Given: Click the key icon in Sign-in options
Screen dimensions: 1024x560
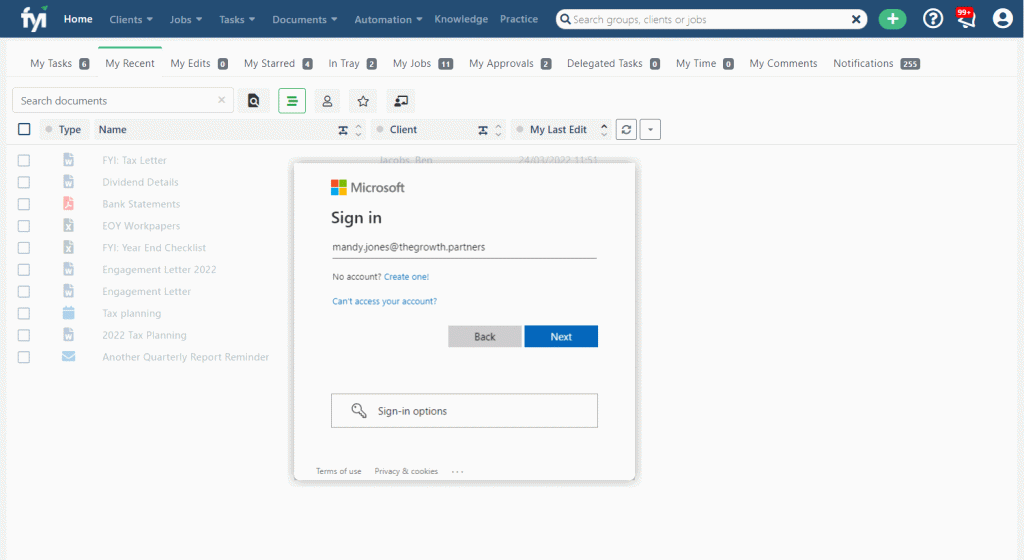Looking at the screenshot, I should 359,411.
